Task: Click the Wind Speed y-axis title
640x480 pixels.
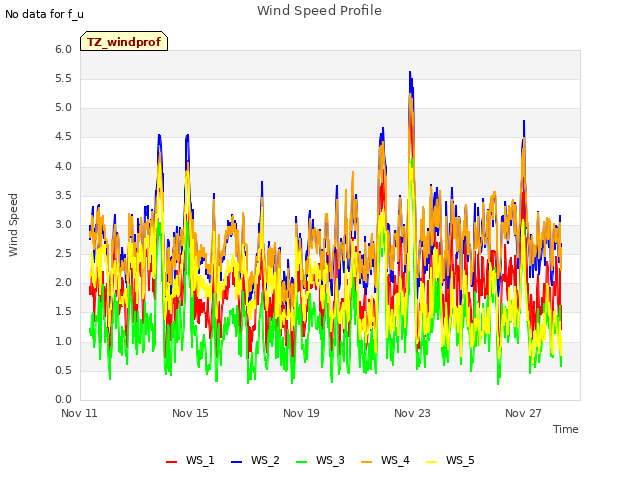Action: [13, 225]
